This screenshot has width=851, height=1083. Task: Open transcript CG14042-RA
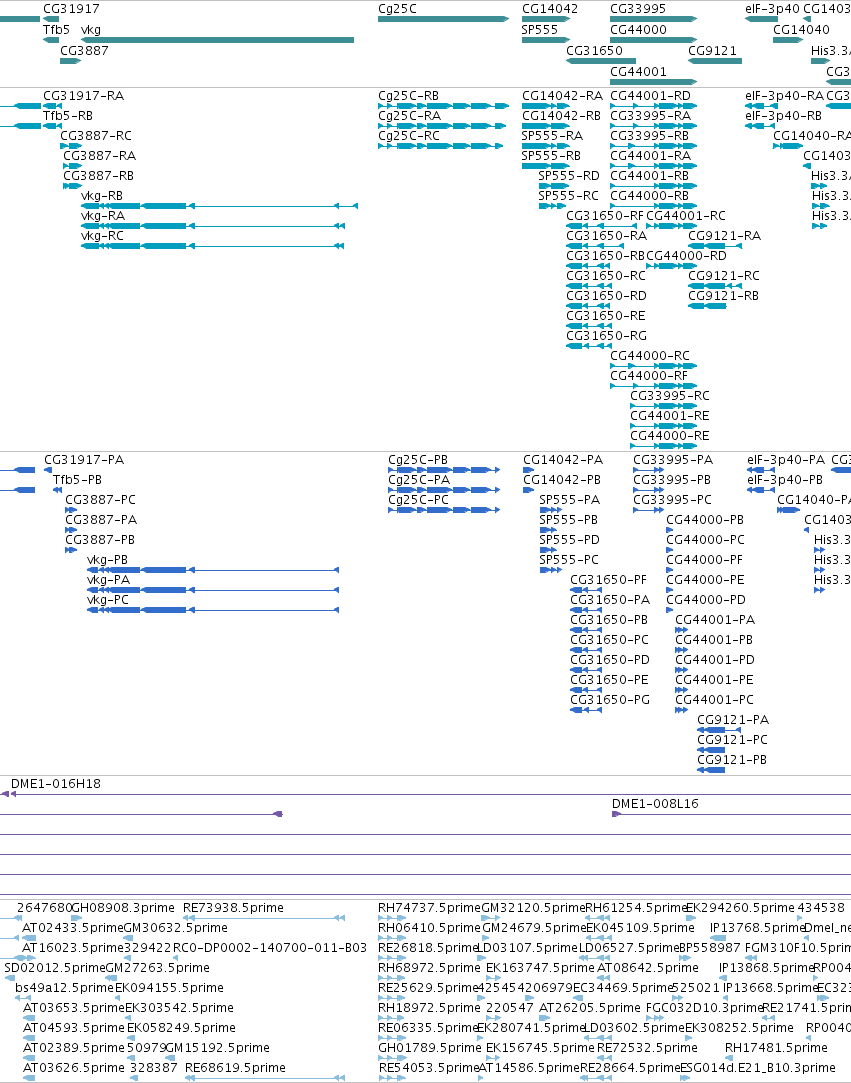[562, 96]
